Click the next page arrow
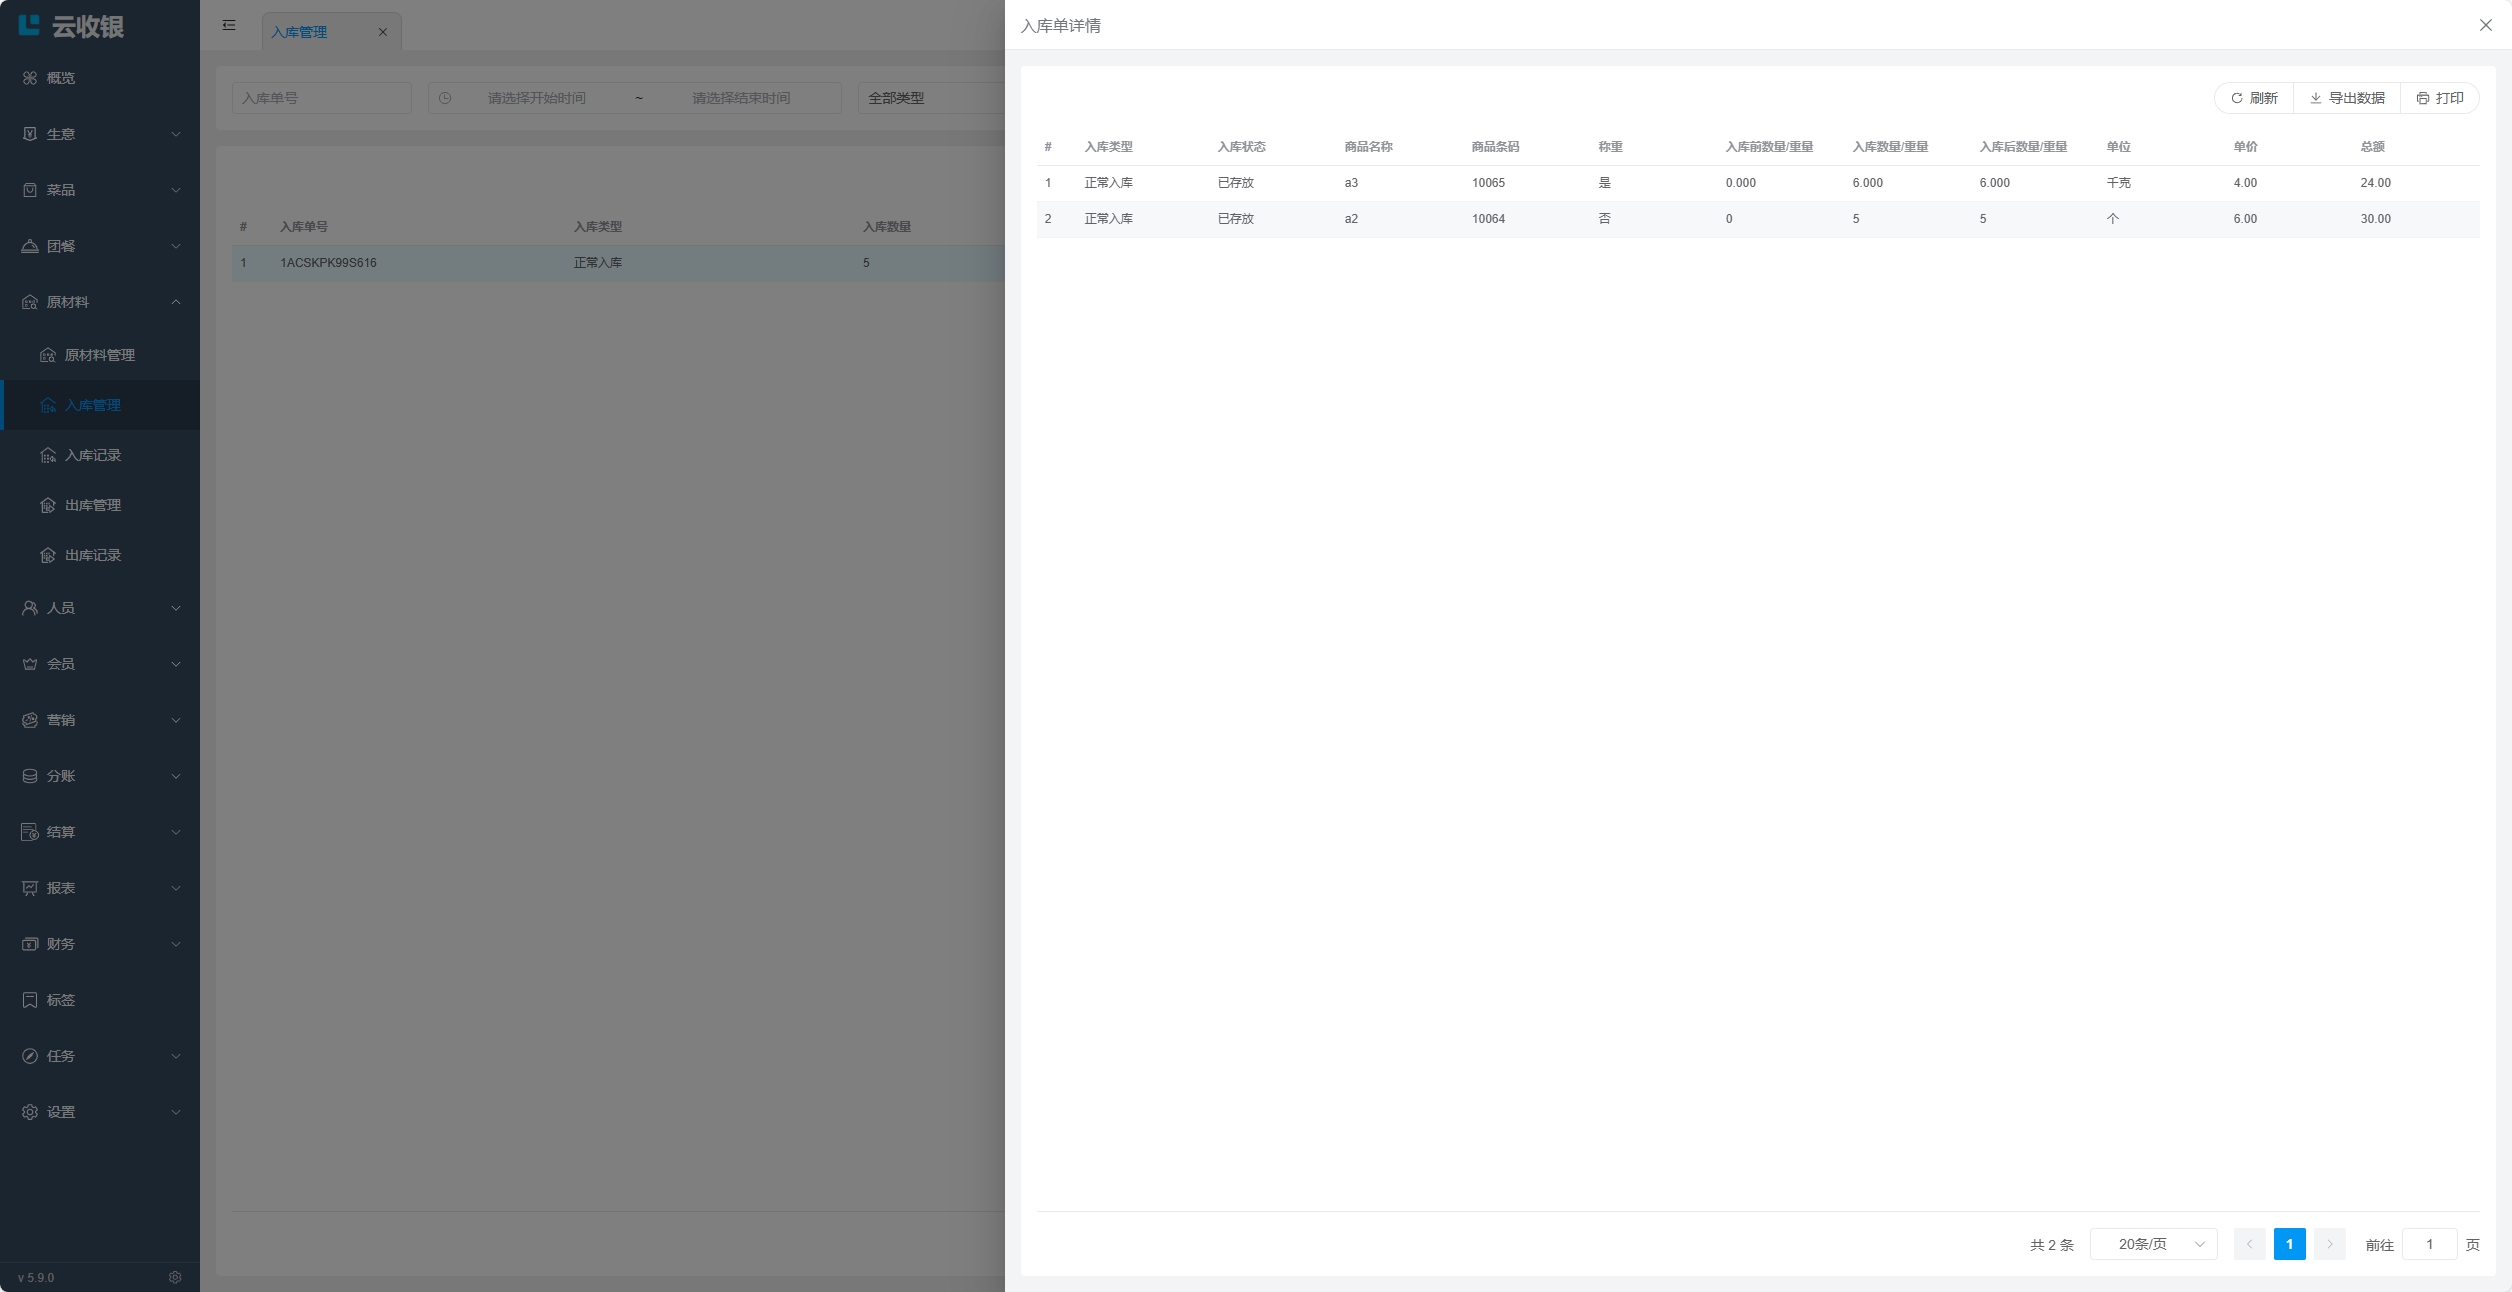 (x=2329, y=1244)
